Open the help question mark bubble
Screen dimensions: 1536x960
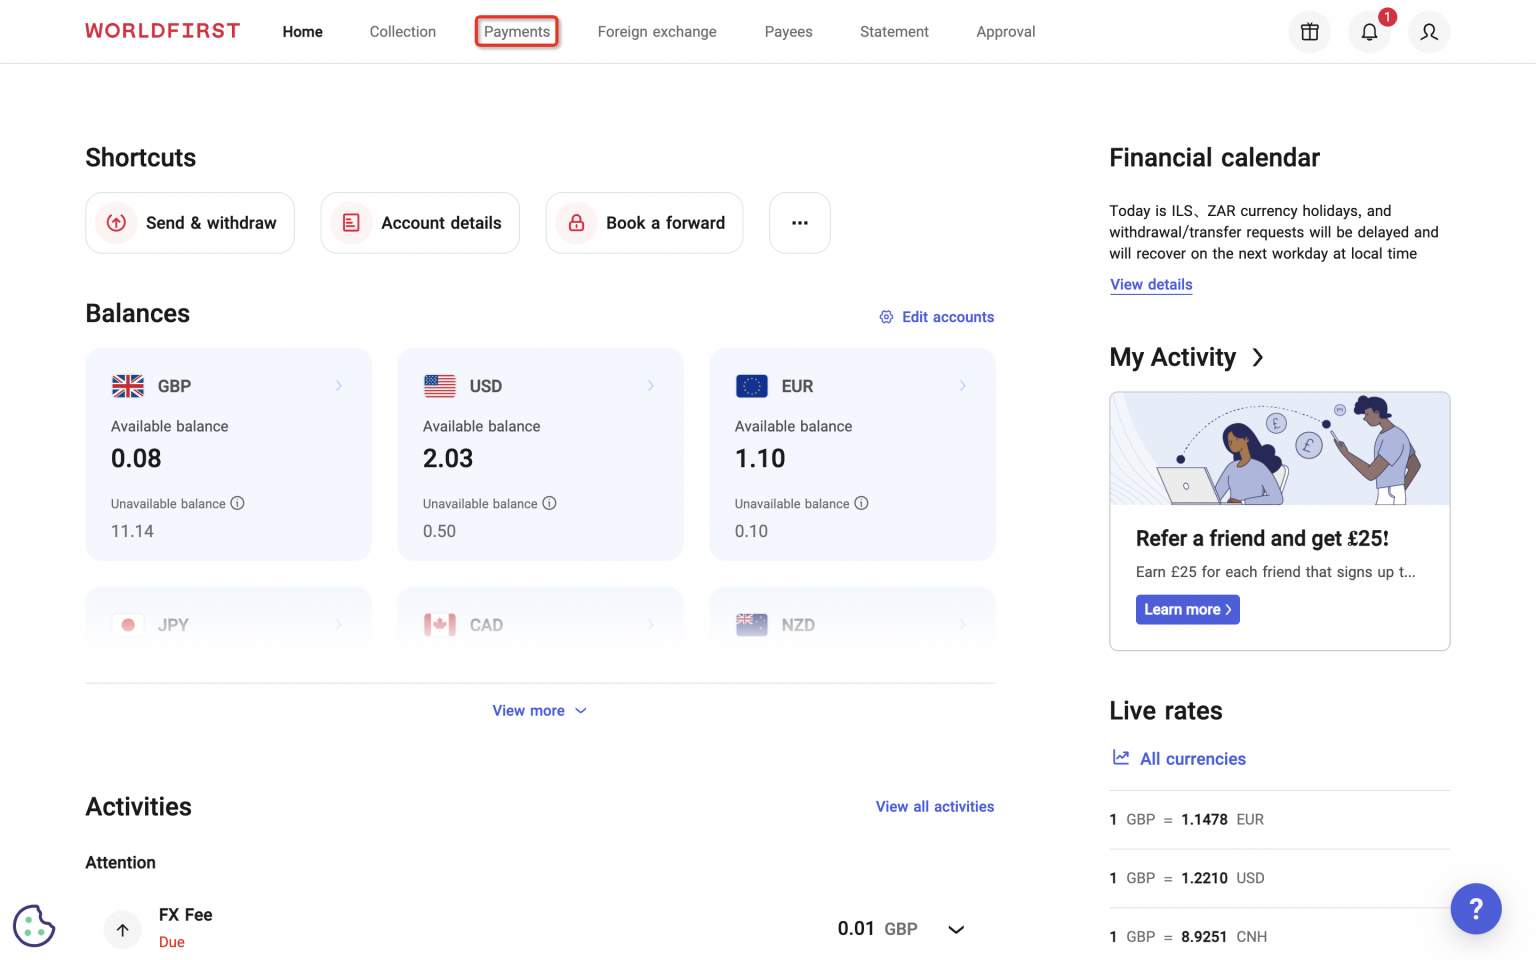(x=1476, y=908)
